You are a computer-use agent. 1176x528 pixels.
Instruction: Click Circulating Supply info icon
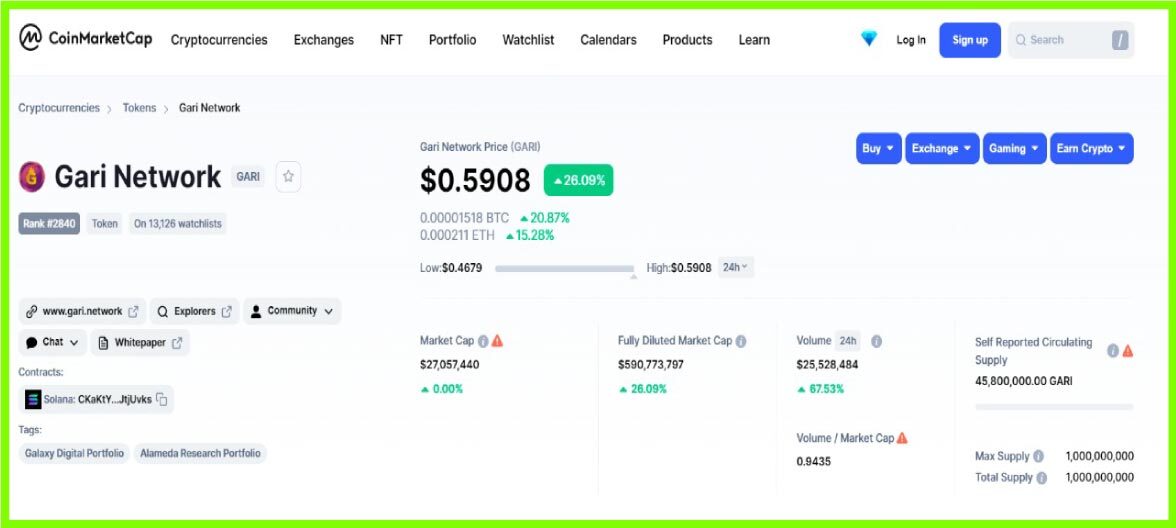coord(1113,350)
